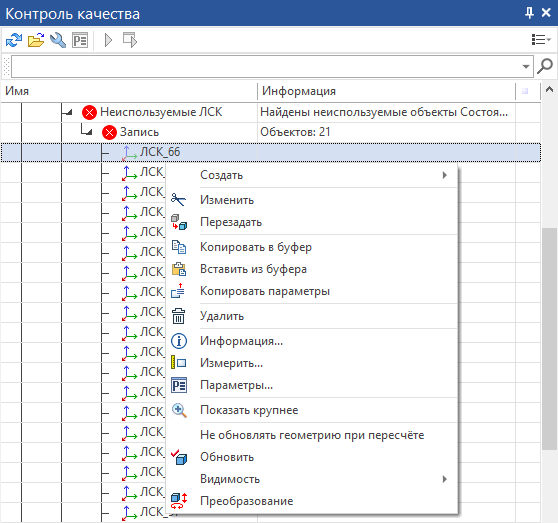Click the vertical scrollbar thumb
Viewport: 558px width, 523px height.
(549, 339)
